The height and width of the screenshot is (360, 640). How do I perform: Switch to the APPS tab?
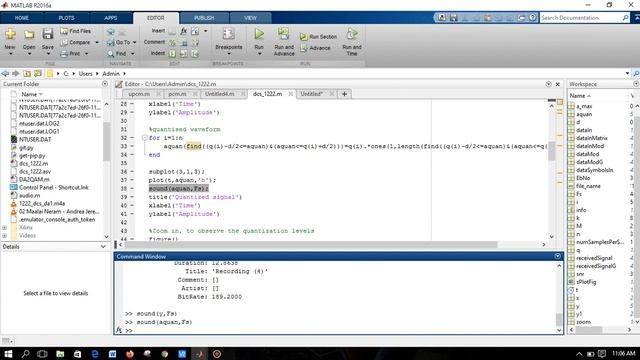tap(111, 18)
